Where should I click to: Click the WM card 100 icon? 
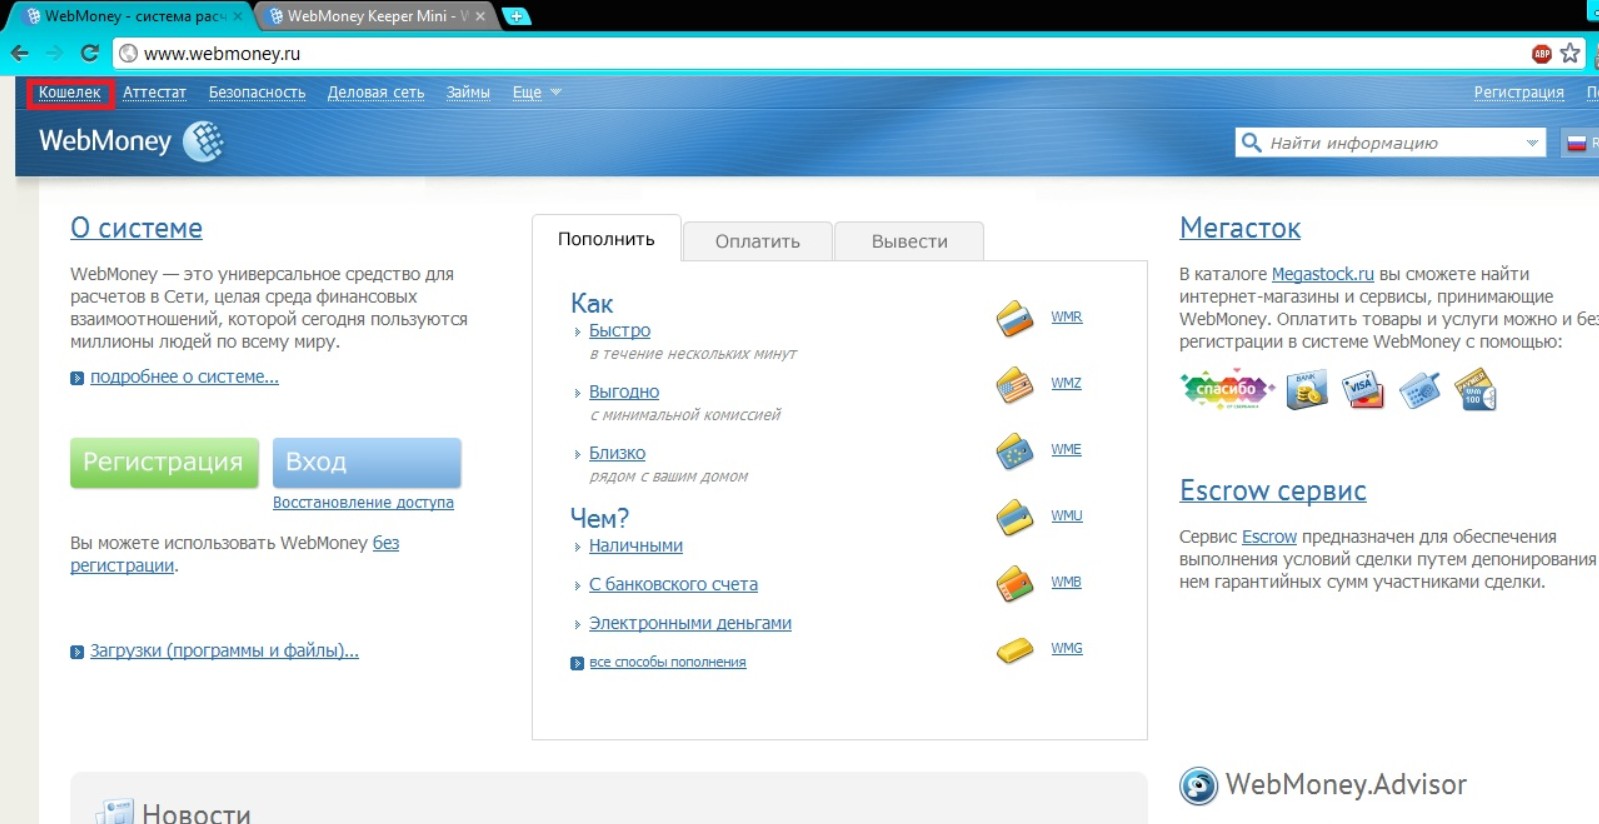click(x=1475, y=390)
